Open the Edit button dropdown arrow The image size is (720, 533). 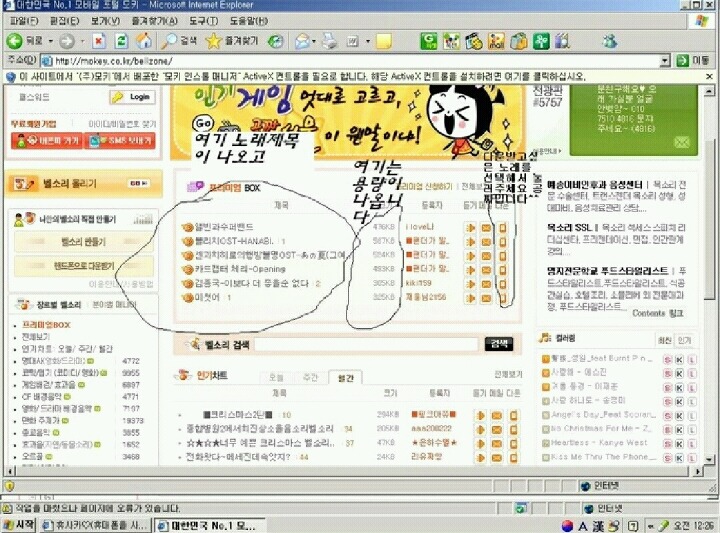[x=368, y=41]
